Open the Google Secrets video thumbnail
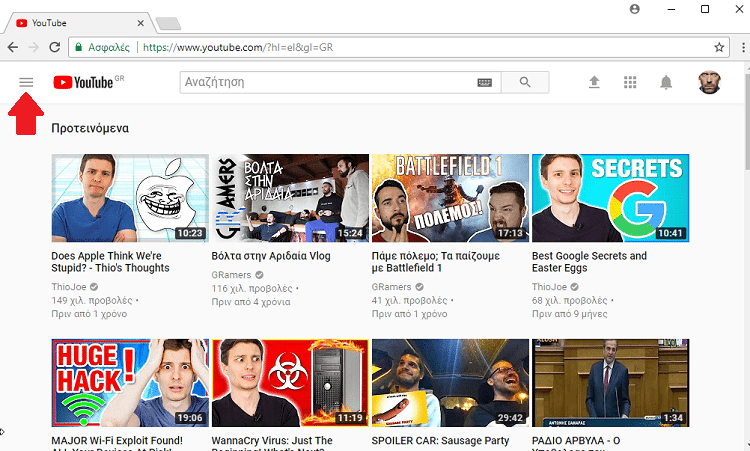Image resolution: width=750 pixels, height=451 pixels. pyautogui.click(x=611, y=198)
